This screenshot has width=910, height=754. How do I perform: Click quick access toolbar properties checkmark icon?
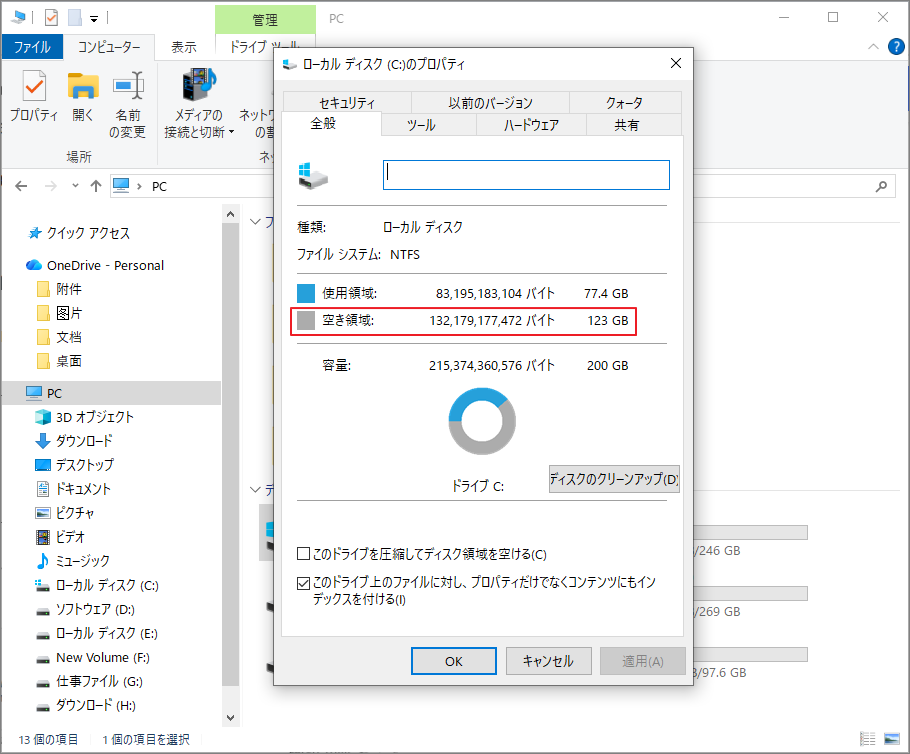(x=52, y=18)
